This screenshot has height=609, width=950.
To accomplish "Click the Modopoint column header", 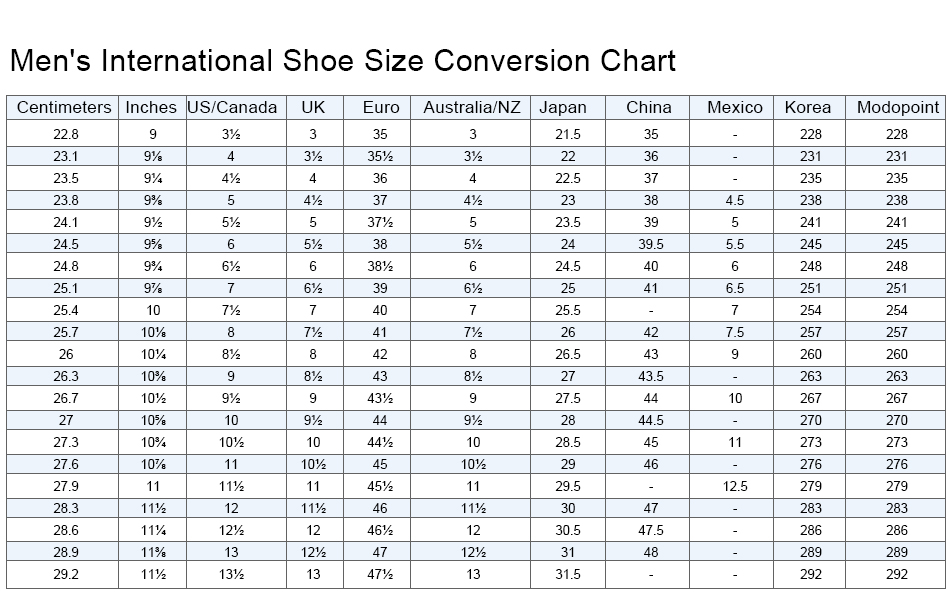I will [x=897, y=107].
